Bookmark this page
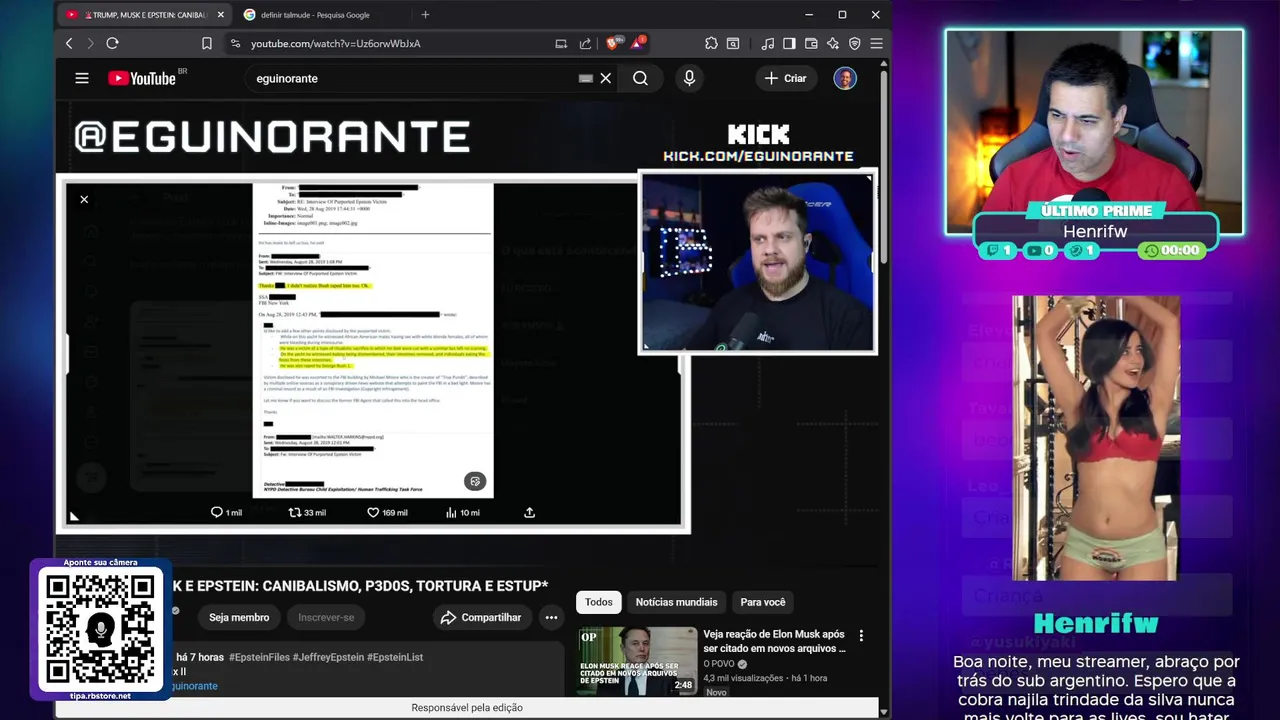Image resolution: width=1280 pixels, height=720 pixels. [x=207, y=43]
